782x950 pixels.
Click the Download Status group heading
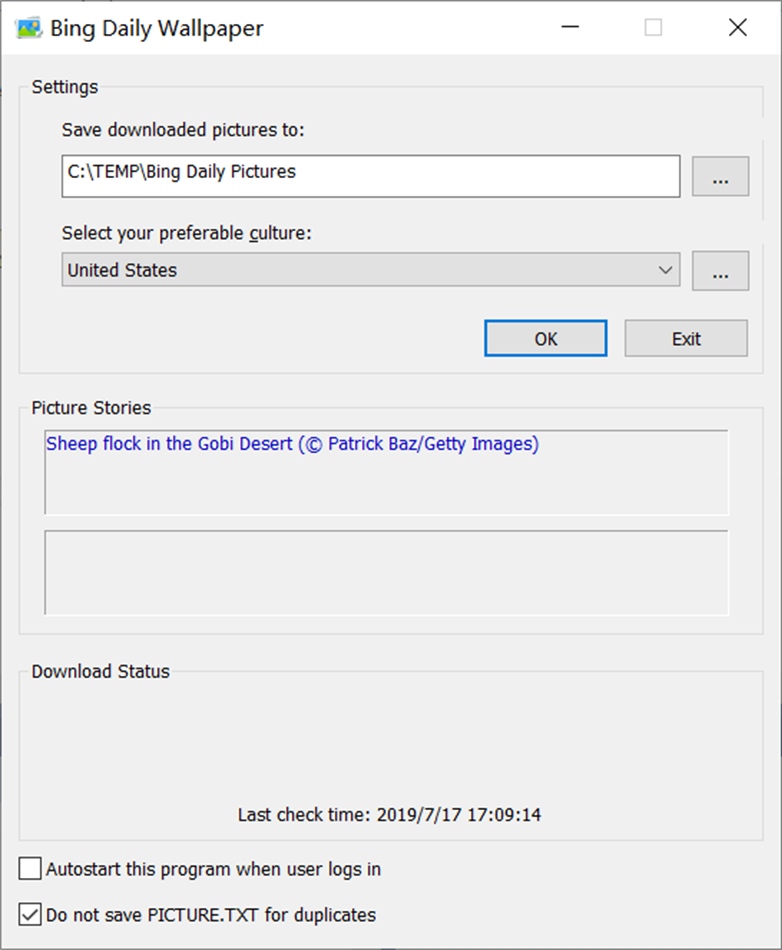(100, 671)
